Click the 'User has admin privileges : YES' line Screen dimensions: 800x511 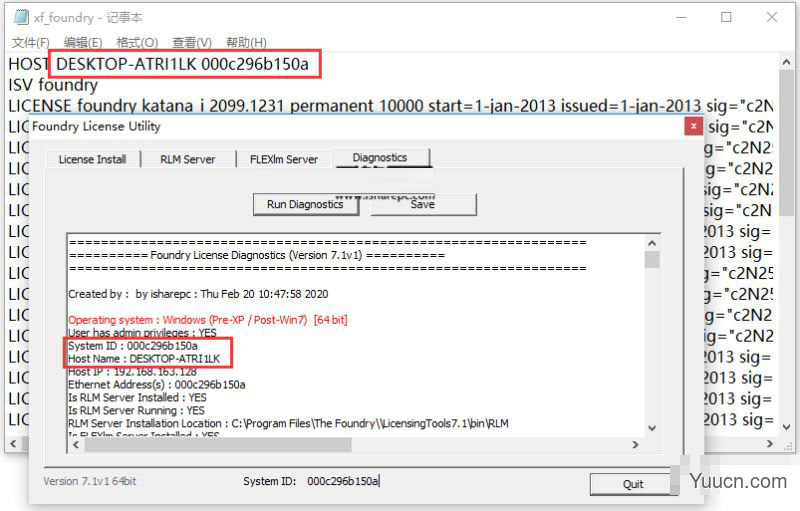pos(142,333)
